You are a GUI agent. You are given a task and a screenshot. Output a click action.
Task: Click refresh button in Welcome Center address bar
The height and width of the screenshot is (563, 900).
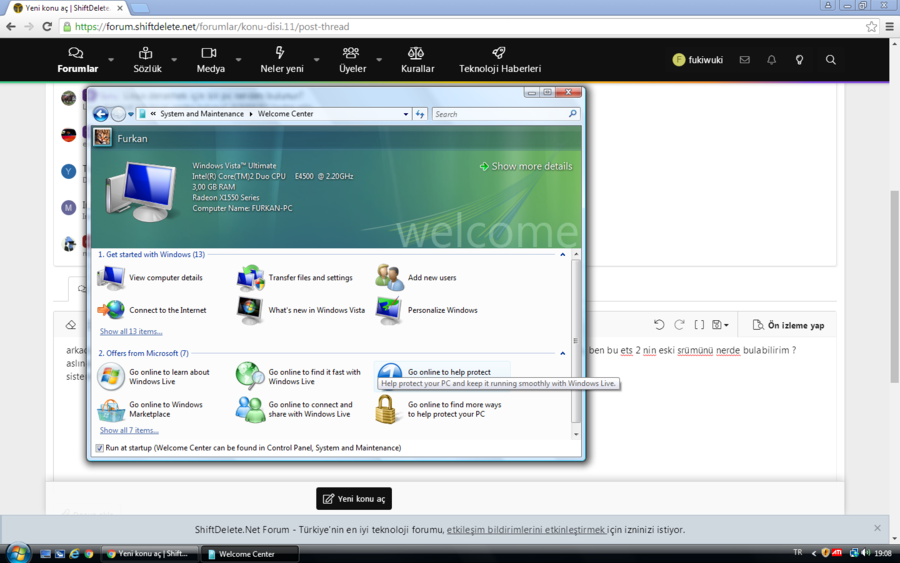coord(420,114)
